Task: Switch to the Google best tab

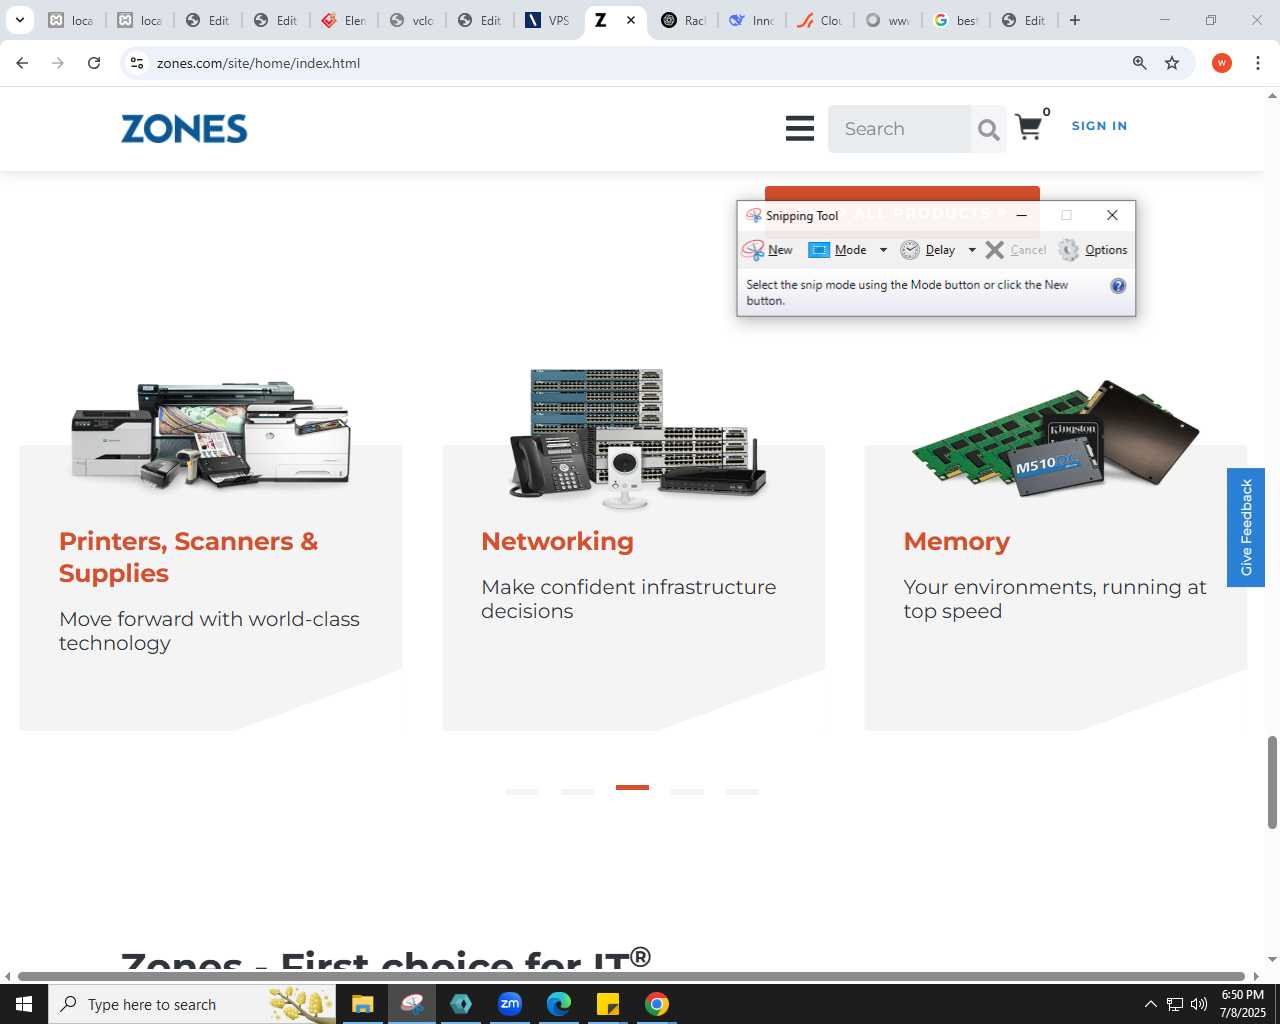Action: tap(956, 20)
